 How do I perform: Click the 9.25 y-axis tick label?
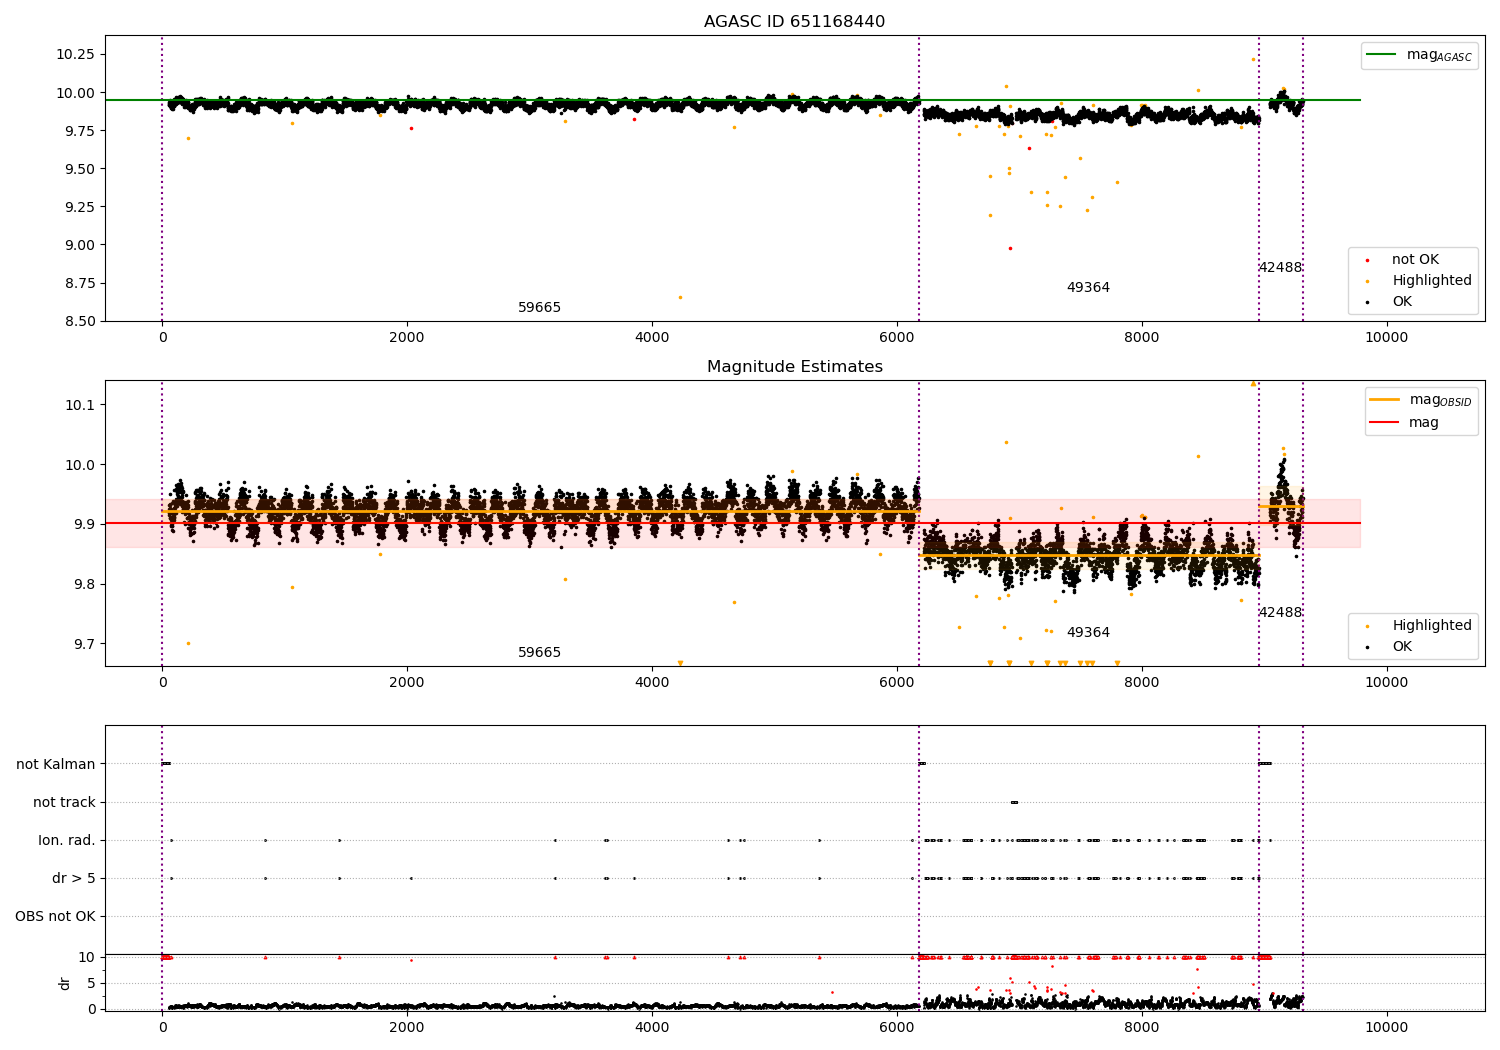79,207
